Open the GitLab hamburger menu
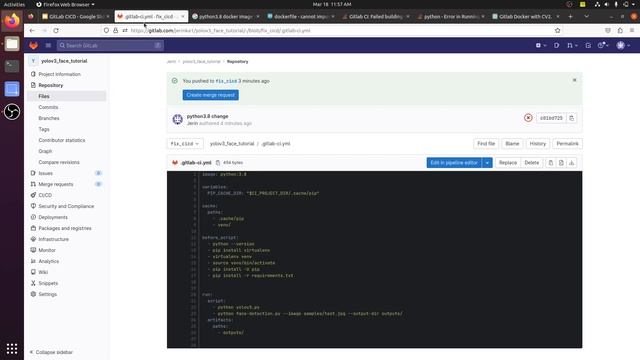Viewport: 640px width, 360px height. [48, 45]
